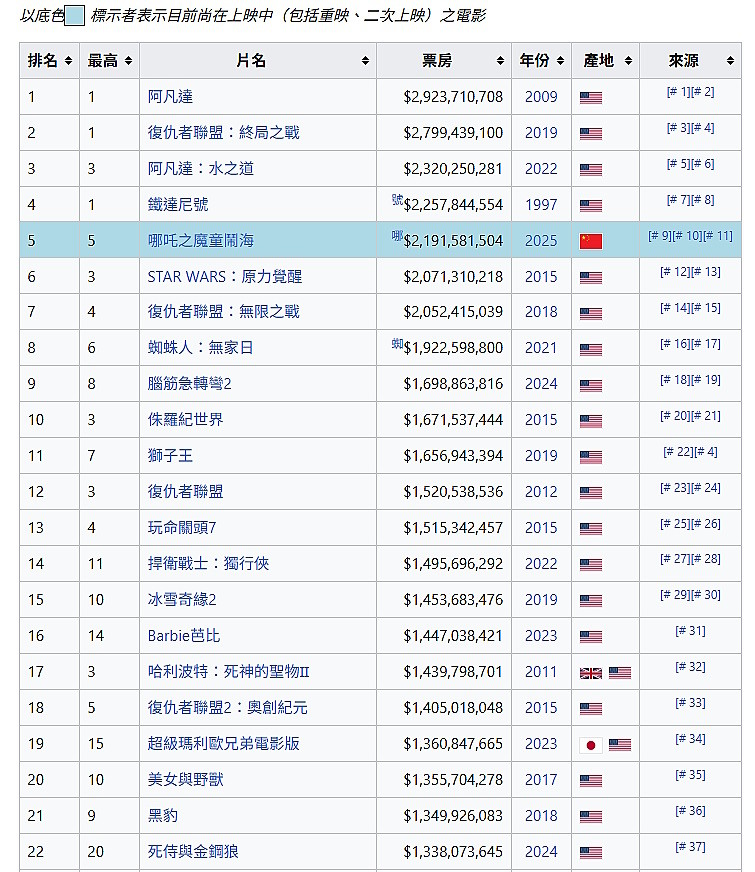Click the US flag in 美女與野獸 row
The height and width of the screenshot is (872, 755).
tap(590, 781)
